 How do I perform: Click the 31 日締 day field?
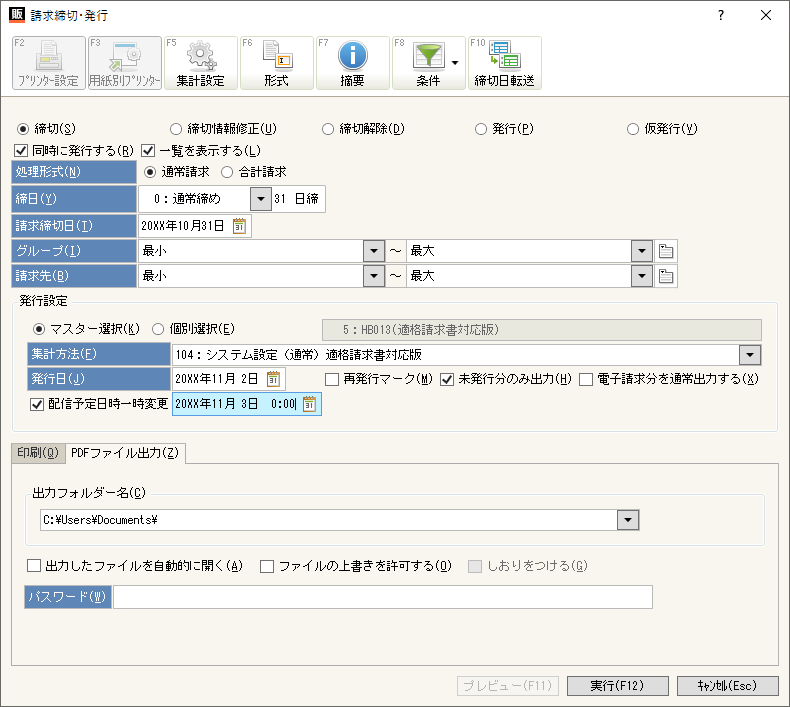pos(298,199)
